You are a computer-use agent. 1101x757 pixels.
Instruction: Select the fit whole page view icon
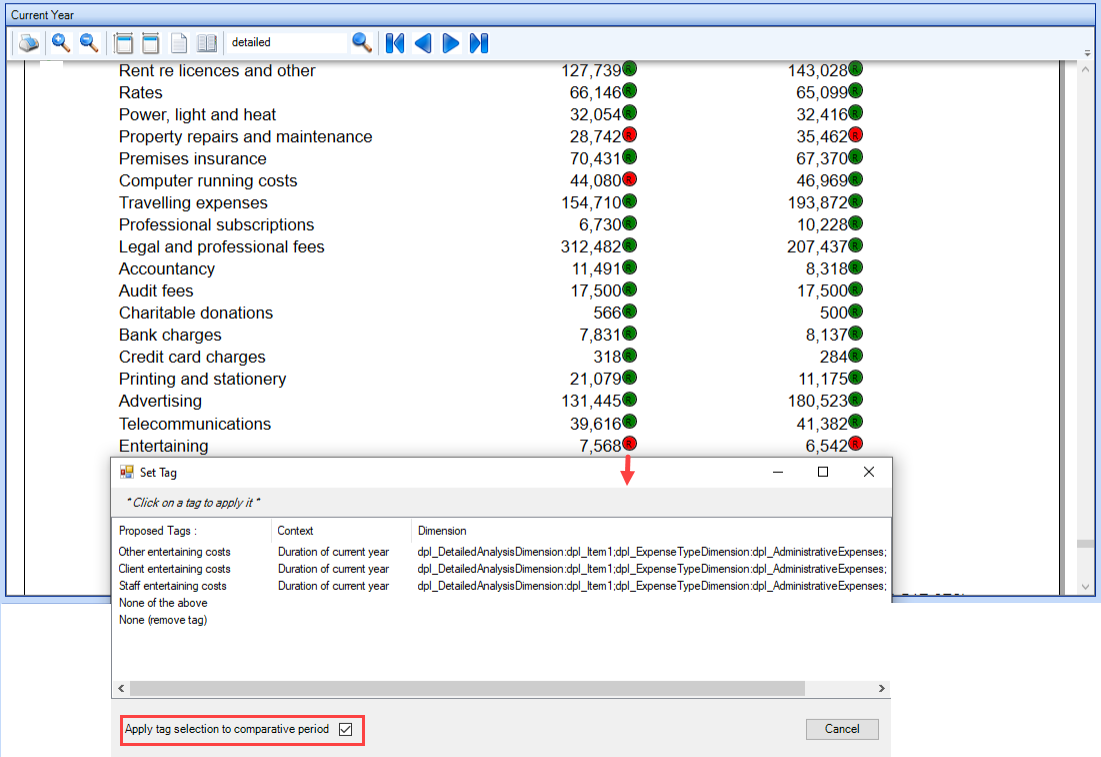pyautogui.click(x=124, y=43)
